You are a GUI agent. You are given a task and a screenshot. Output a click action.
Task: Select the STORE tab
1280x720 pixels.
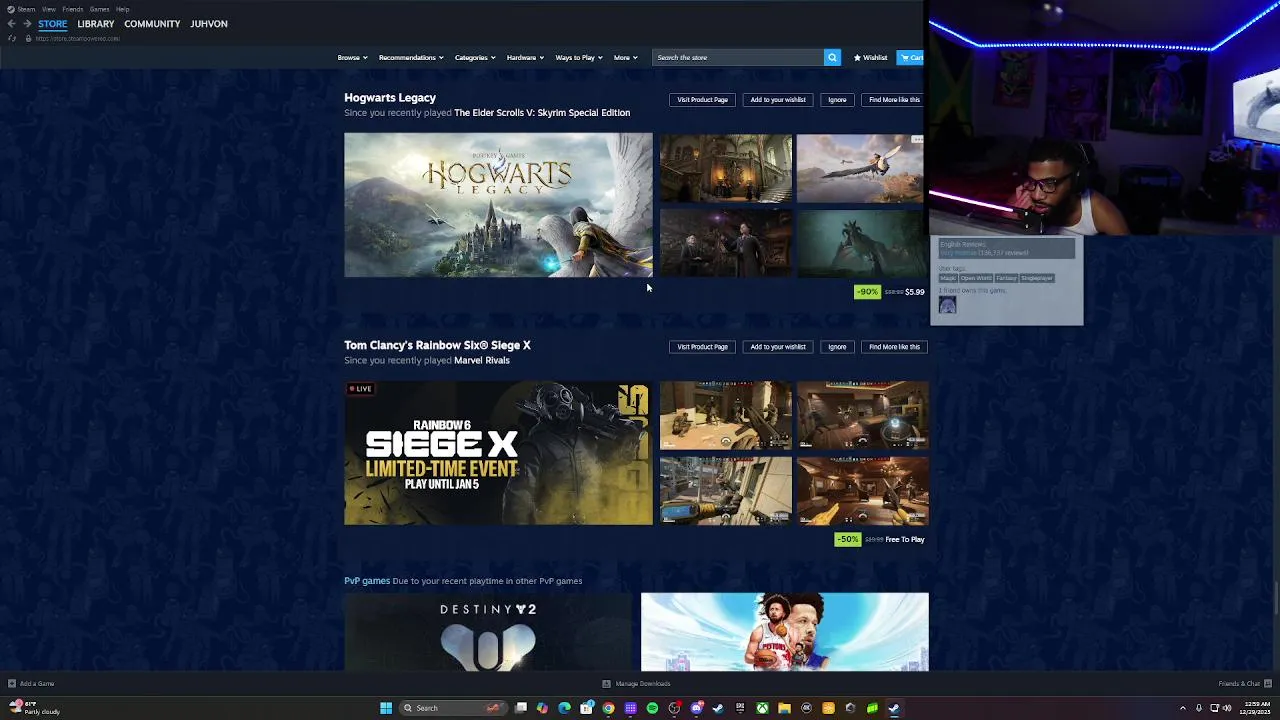(53, 24)
